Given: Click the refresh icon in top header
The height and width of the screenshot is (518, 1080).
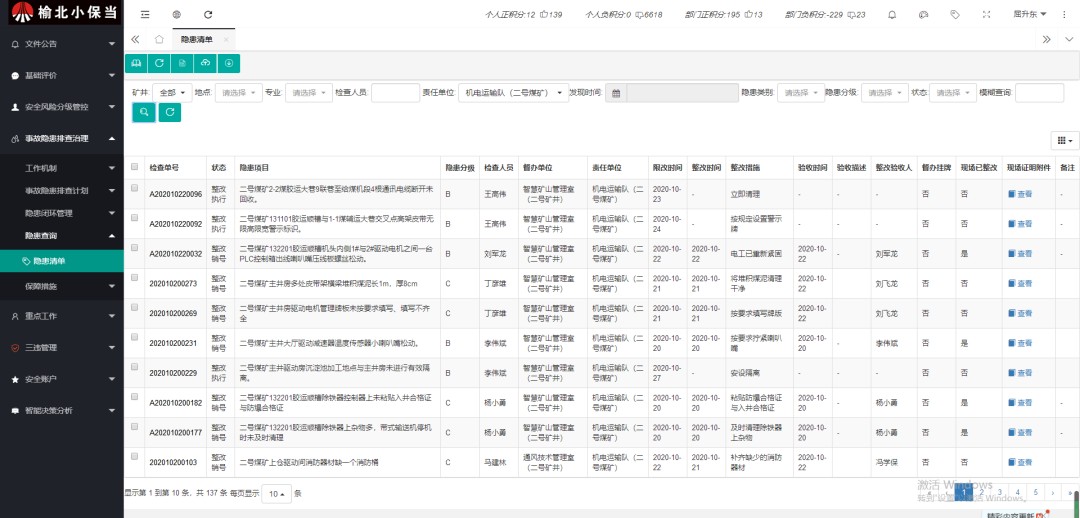Looking at the screenshot, I should pyautogui.click(x=208, y=15).
